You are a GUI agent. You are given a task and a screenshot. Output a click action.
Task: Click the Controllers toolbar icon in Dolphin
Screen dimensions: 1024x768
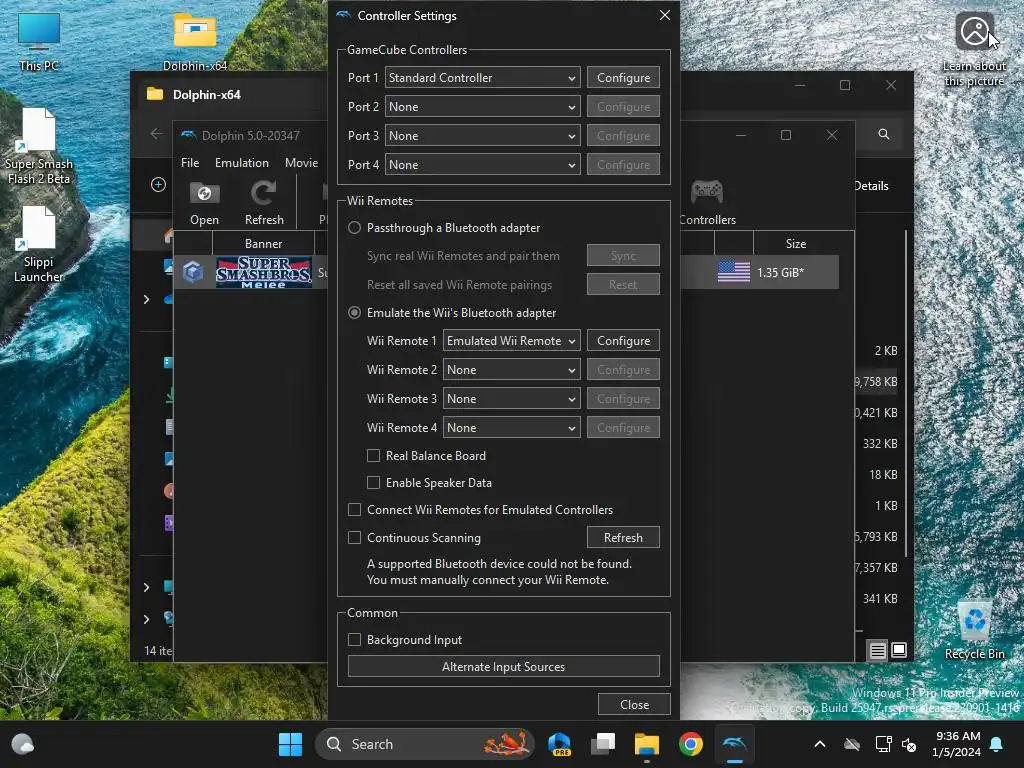pos(707,204)
